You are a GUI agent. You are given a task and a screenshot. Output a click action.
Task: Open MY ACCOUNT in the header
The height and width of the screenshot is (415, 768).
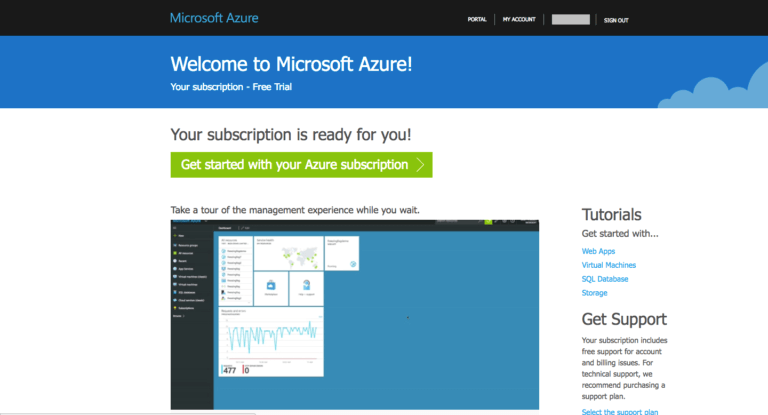[519, 20]
